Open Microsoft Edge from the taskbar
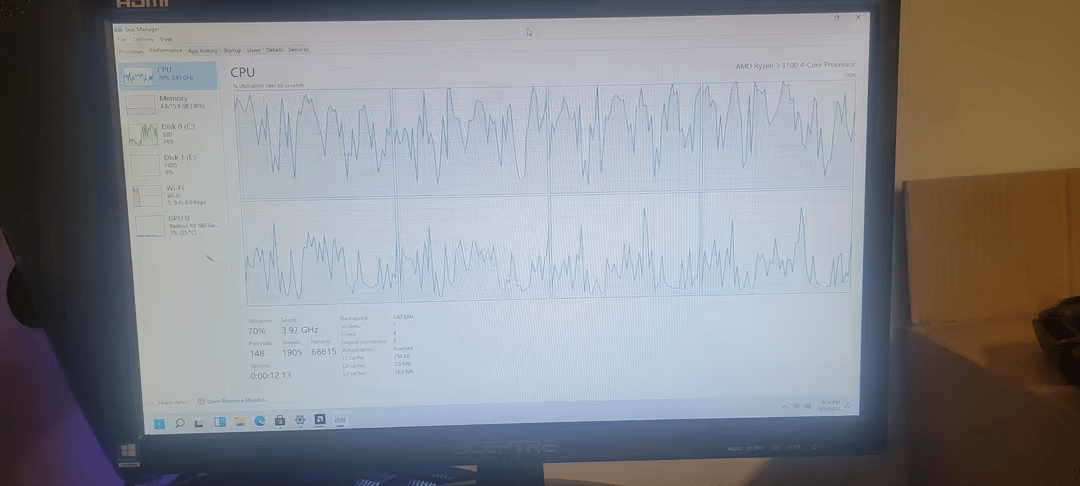This screenshot has width=1080, height=486. [x=260, y=421]
